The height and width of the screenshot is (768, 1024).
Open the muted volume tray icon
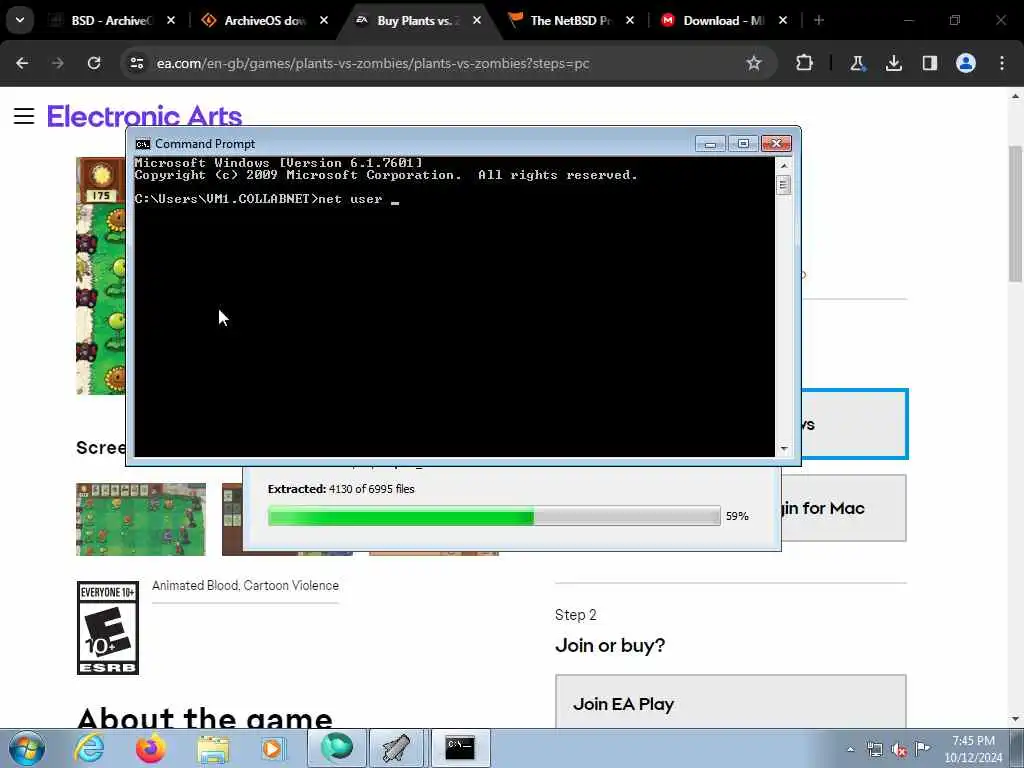(x=899, y=749)
